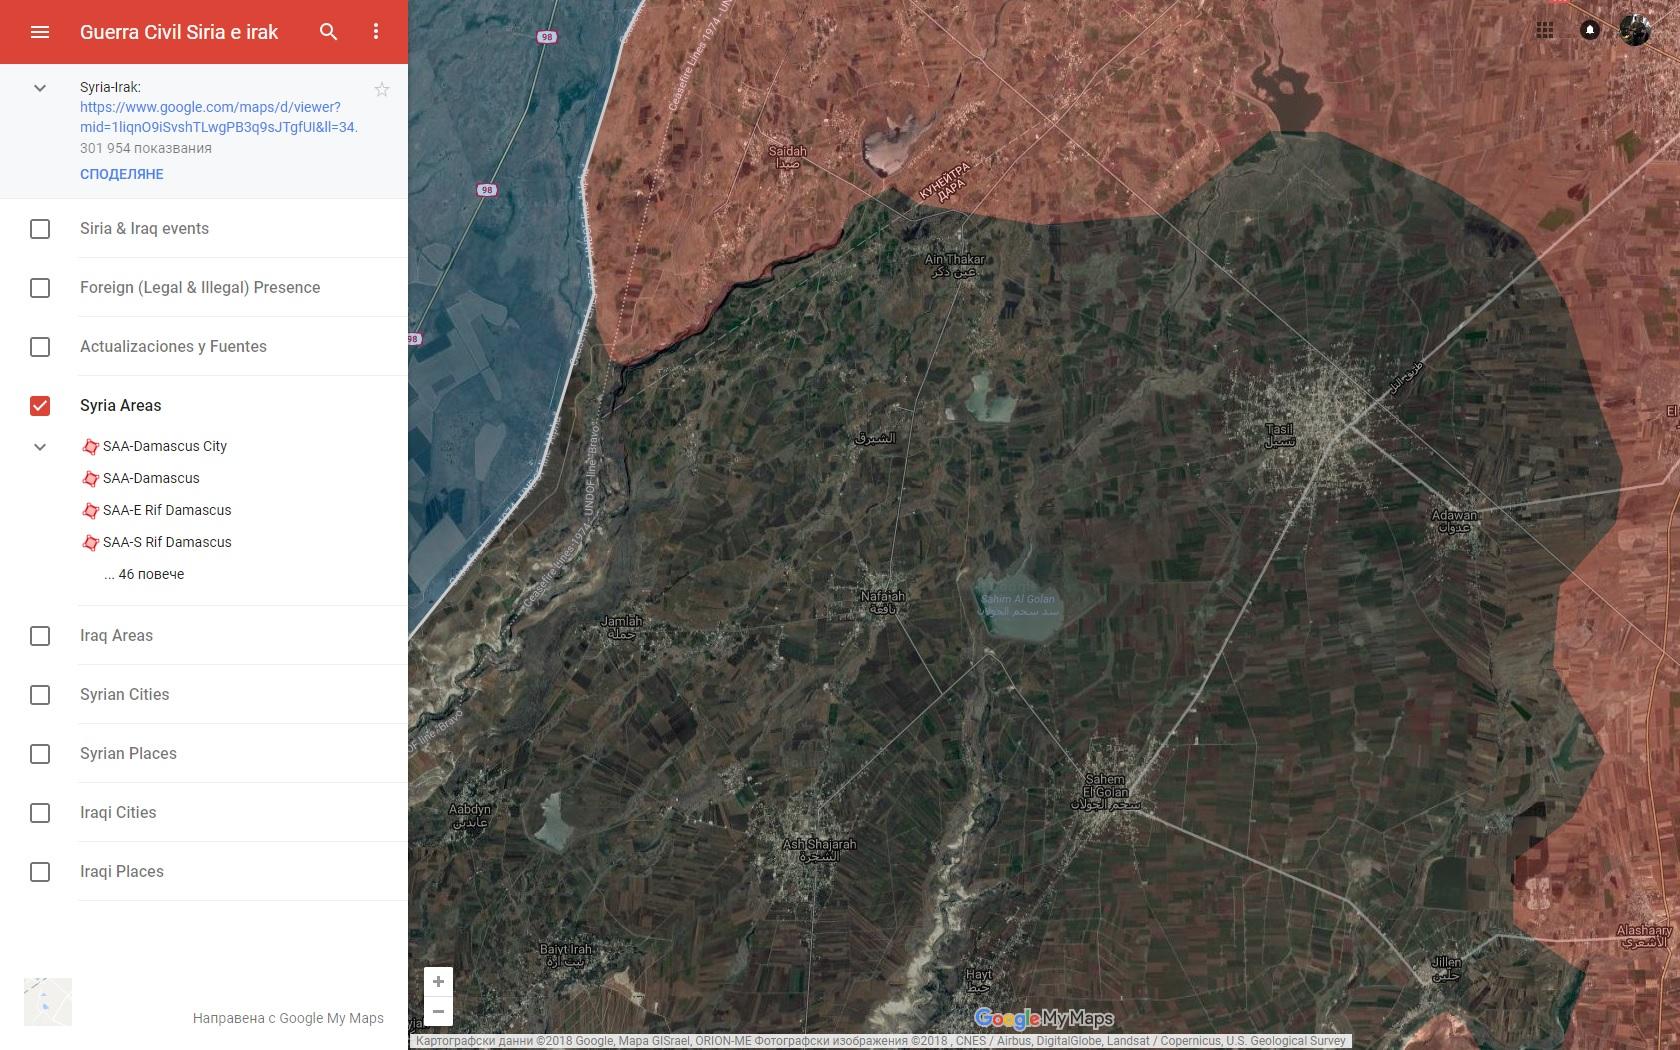Star this map as a favorite
Viewport: 1680px width, 1050px height.
point(382,90)
